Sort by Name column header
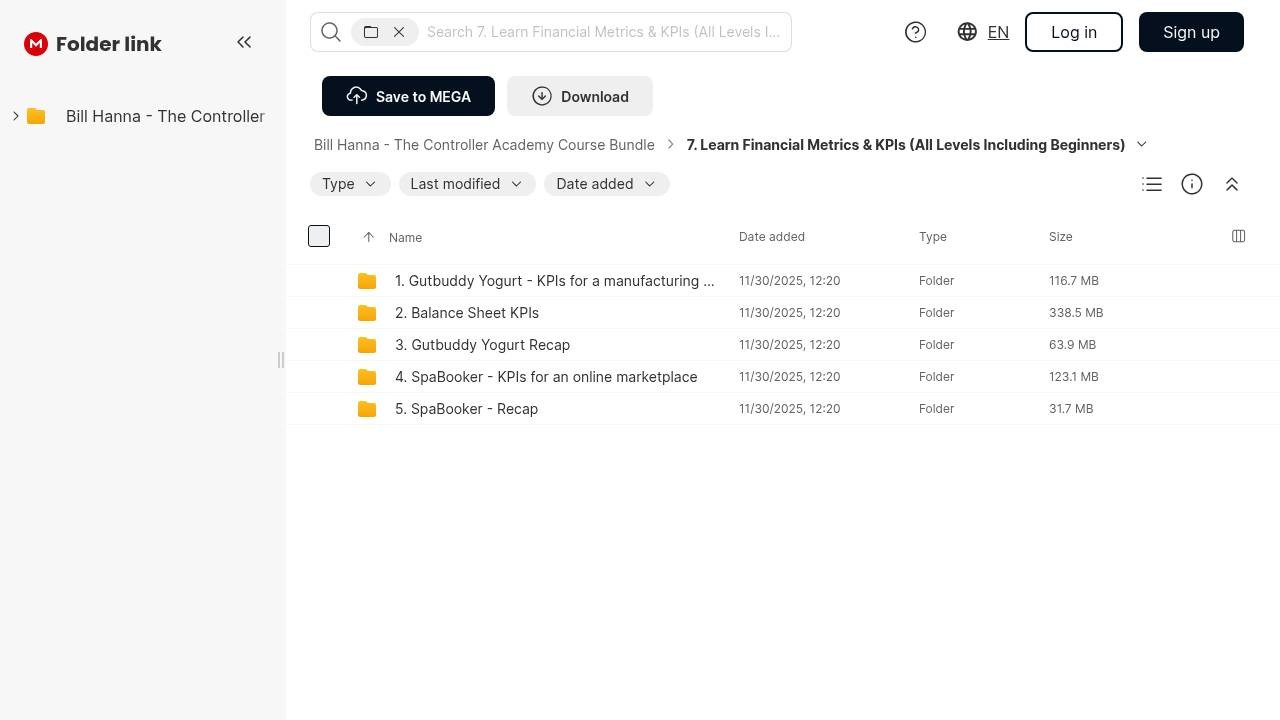 [x=405, y=237]
